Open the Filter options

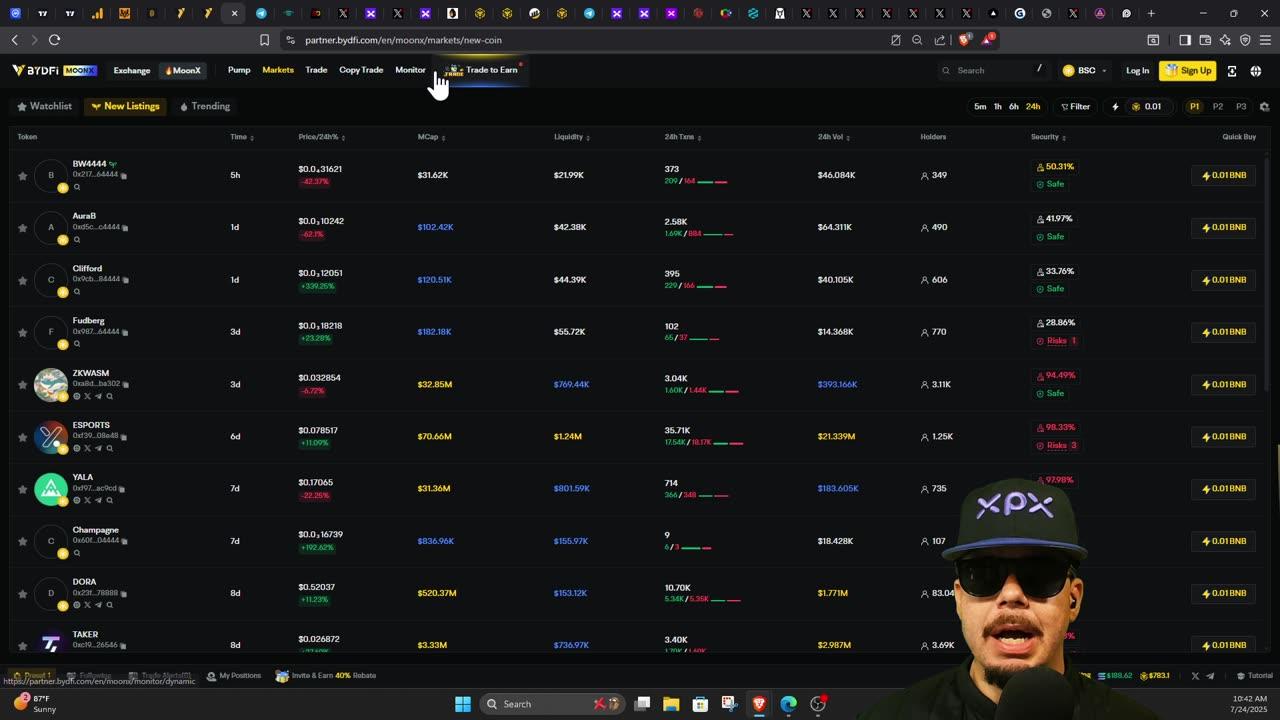[1076, 107]
